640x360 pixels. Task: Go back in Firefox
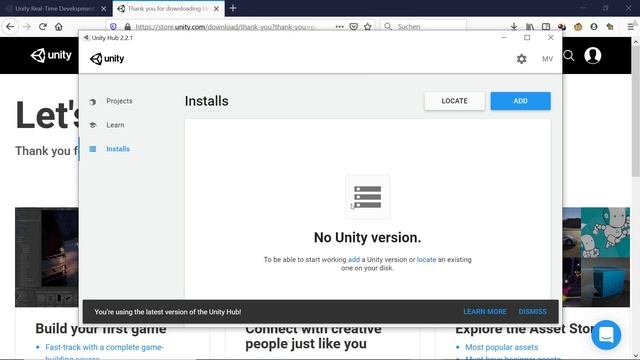pyautogui.click(x=10, y=27)
